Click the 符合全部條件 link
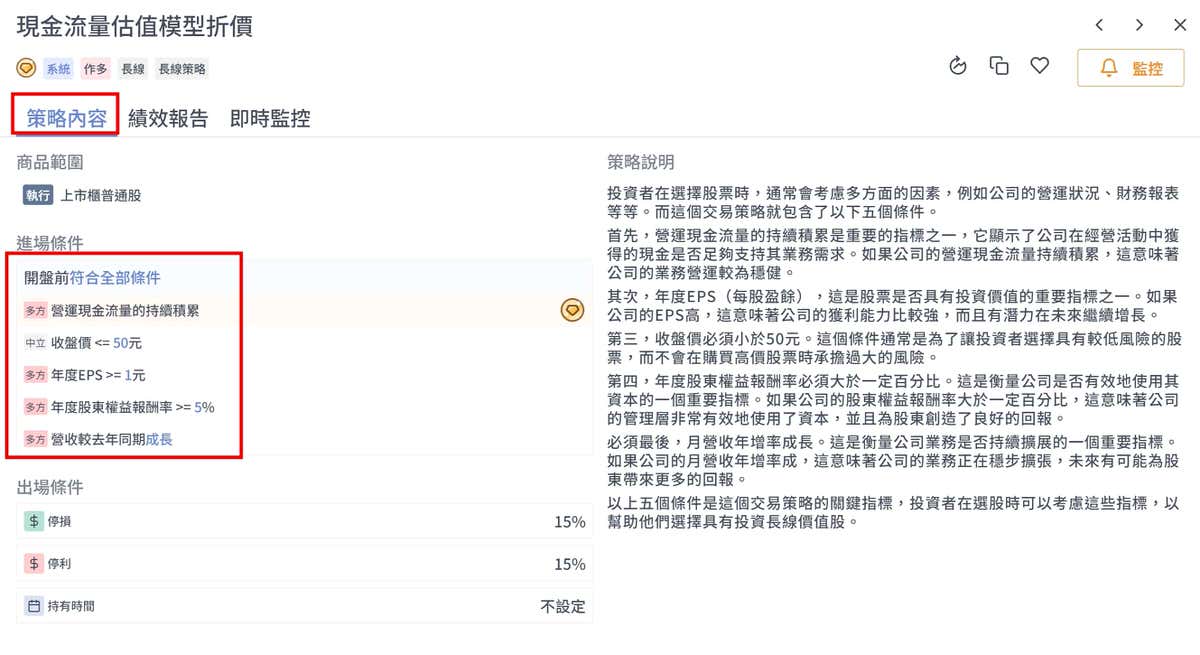Image resolution: width=1200 pixels, height=655 pixels. pos(115,277)
